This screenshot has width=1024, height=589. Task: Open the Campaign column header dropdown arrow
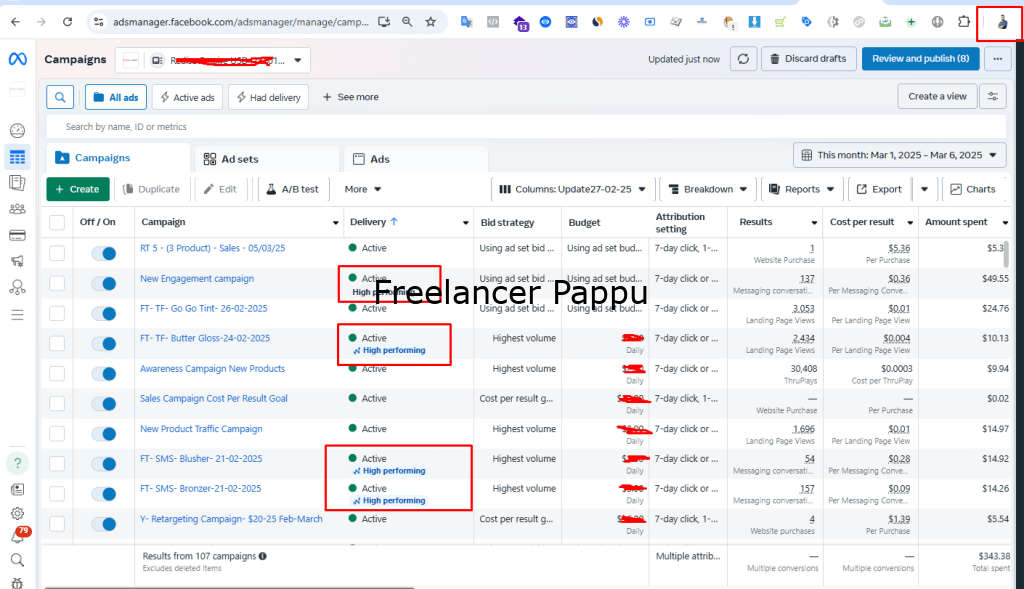336,223
